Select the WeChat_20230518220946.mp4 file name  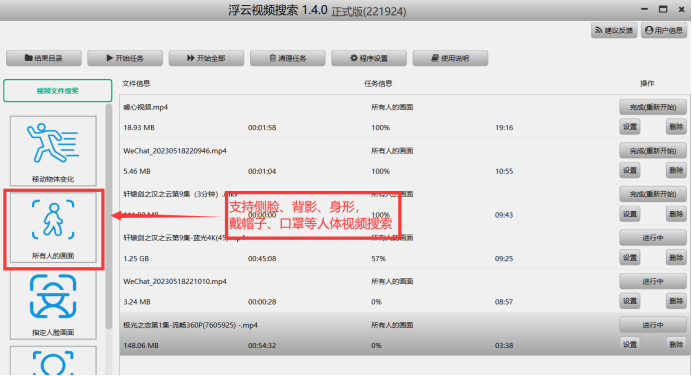pos(175,151)
